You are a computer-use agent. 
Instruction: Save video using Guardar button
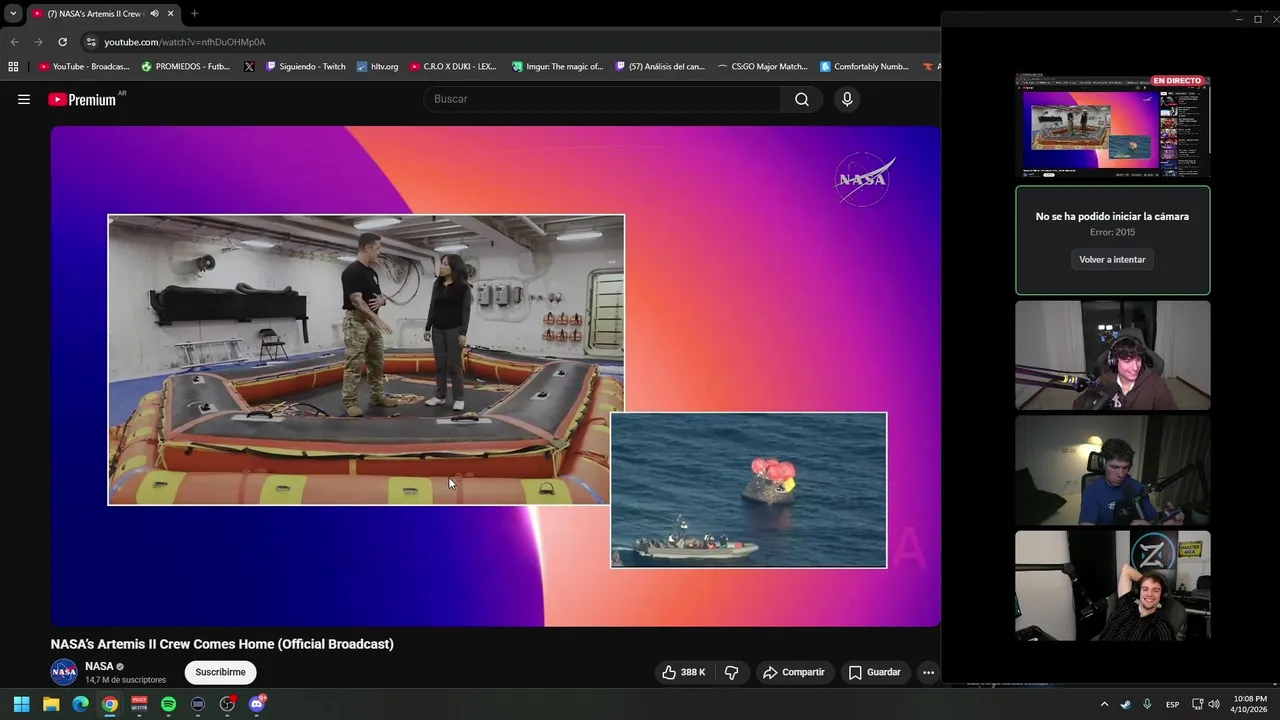click(874, 672)
